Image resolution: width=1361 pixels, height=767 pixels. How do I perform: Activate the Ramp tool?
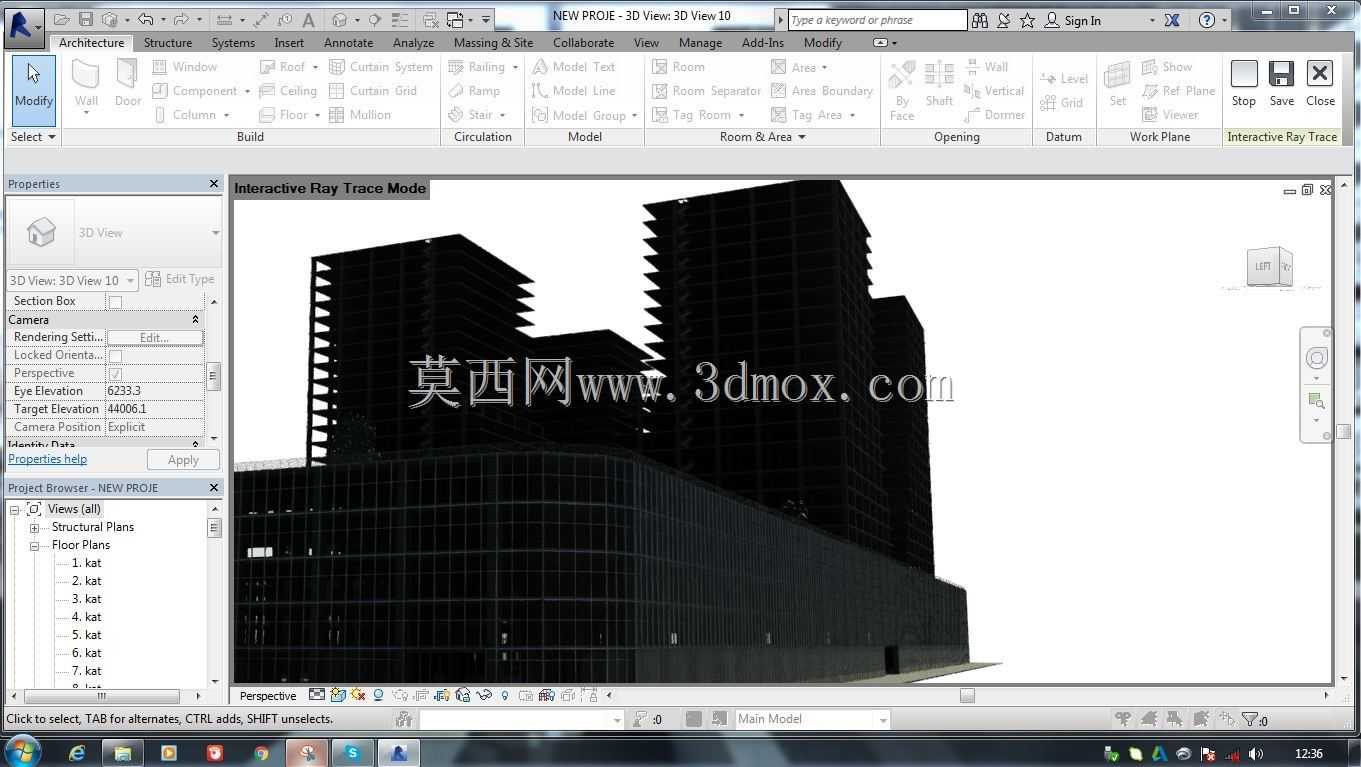click(x=474, y=91)
